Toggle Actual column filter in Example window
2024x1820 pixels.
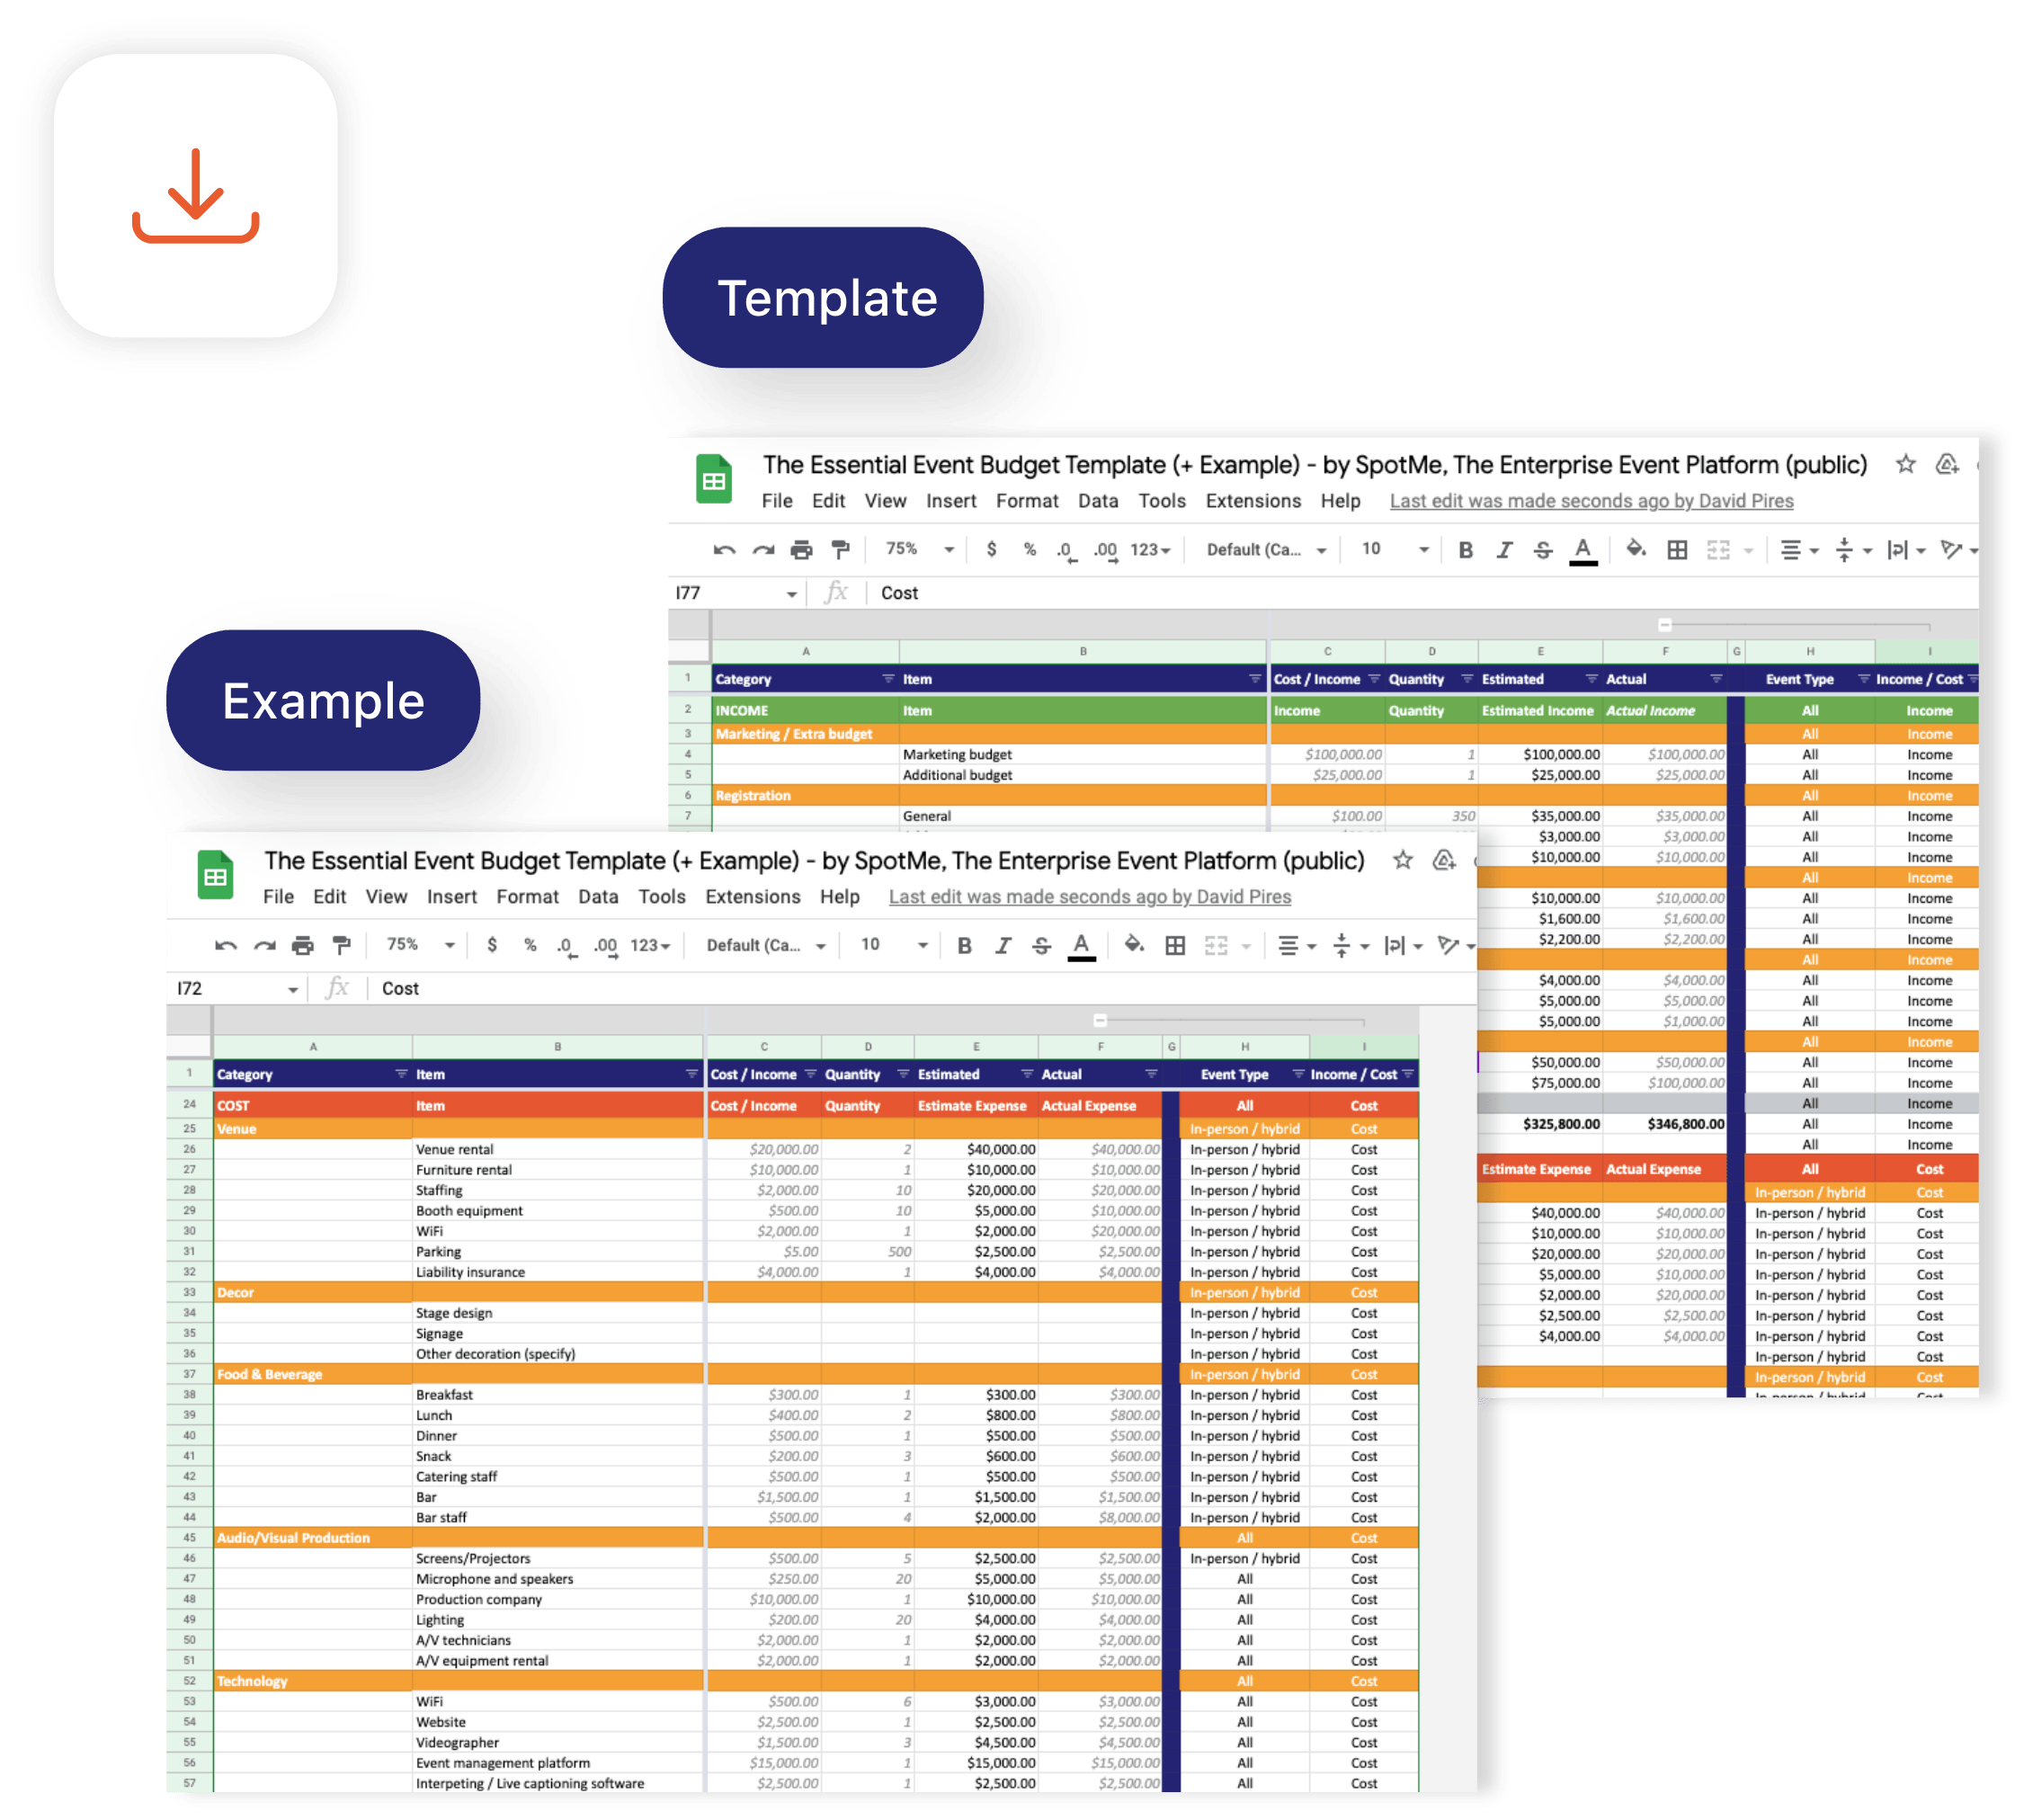click(x=1151, y=1074)
